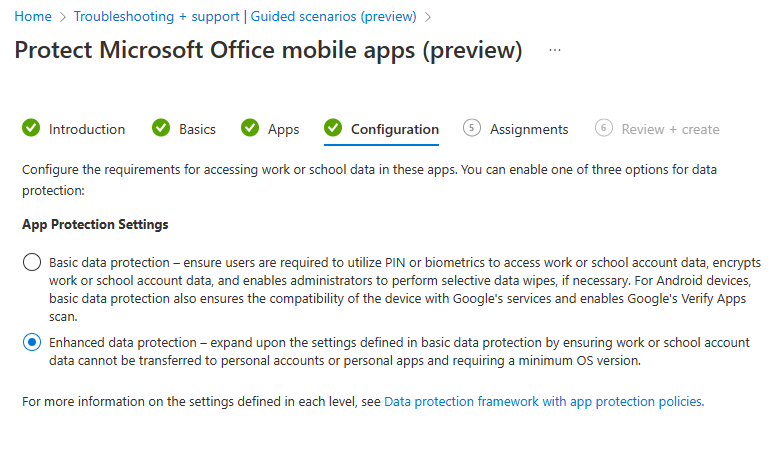The height and width of the screenshot is (456, 782).
Task: Click breadcrumb chevron after Home
Action: [63, 17]
